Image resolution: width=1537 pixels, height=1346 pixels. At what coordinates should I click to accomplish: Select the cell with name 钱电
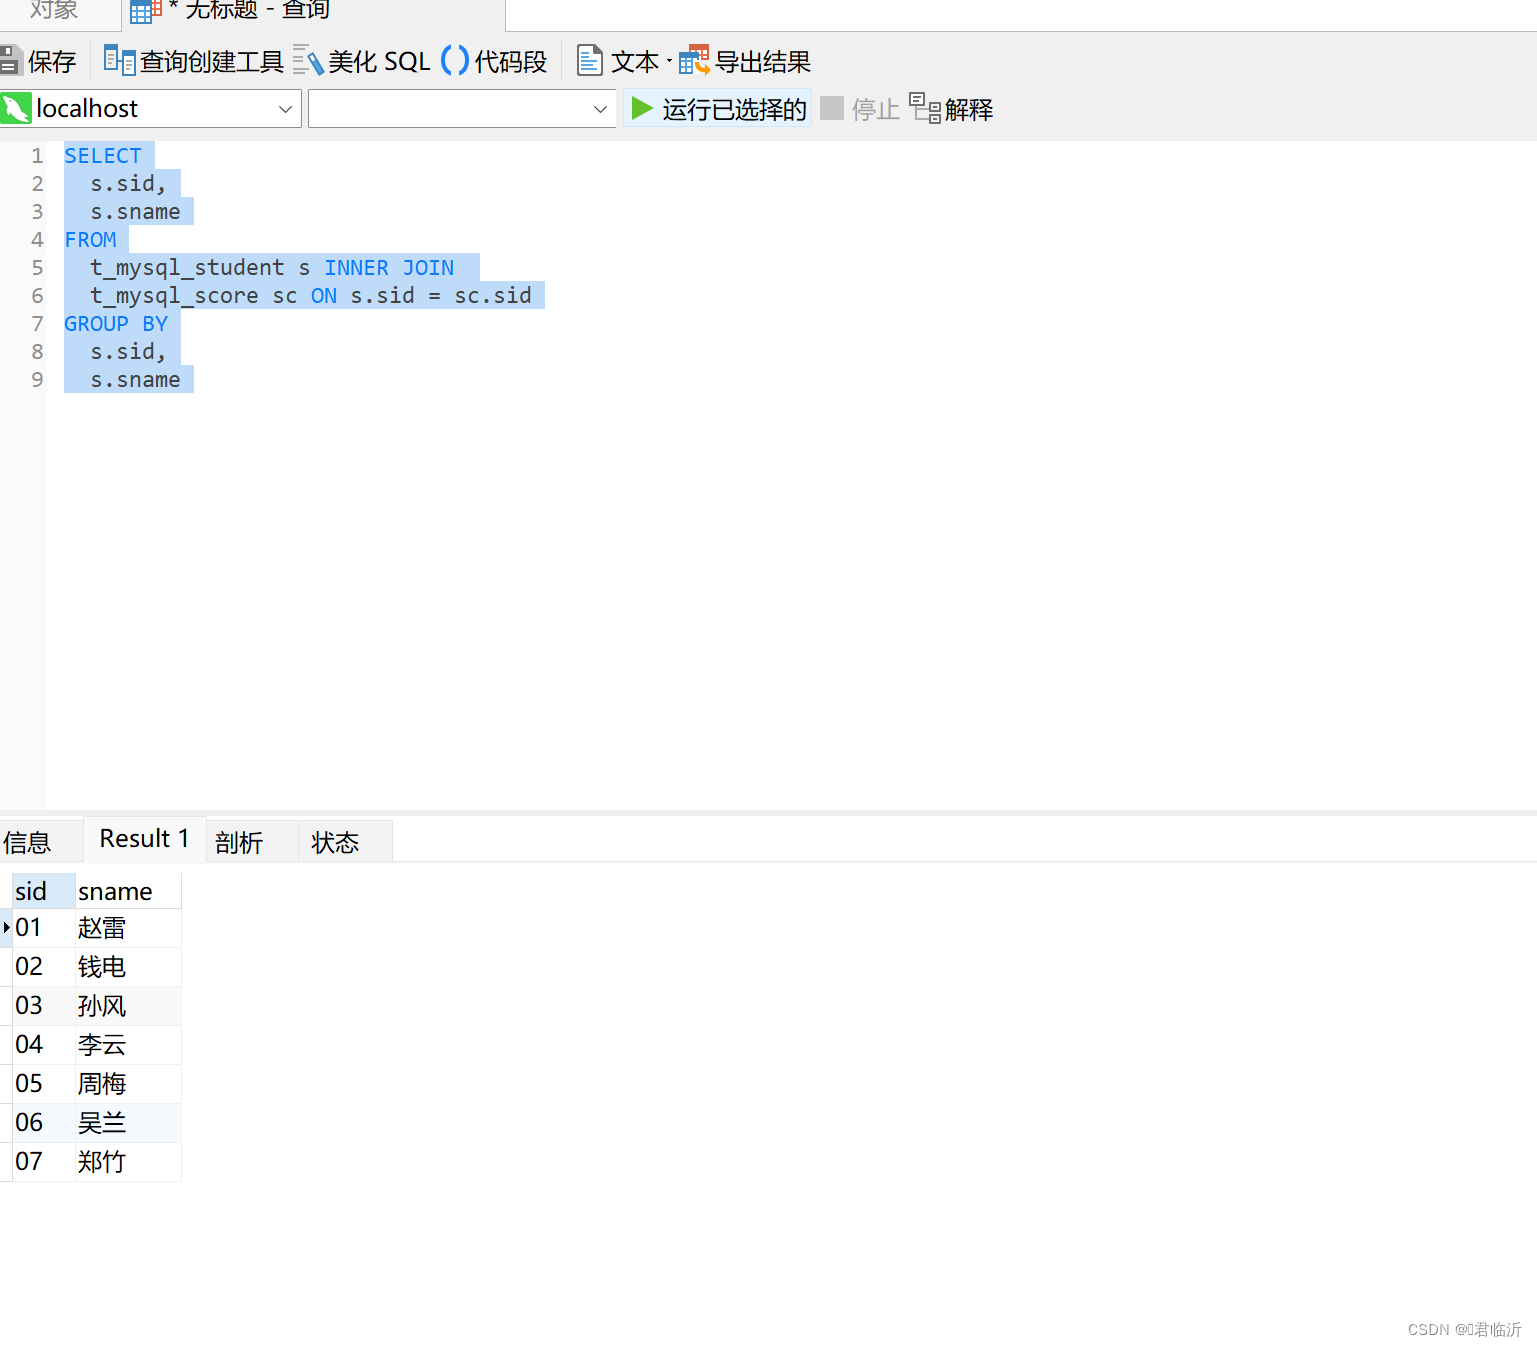click(128, 967)
